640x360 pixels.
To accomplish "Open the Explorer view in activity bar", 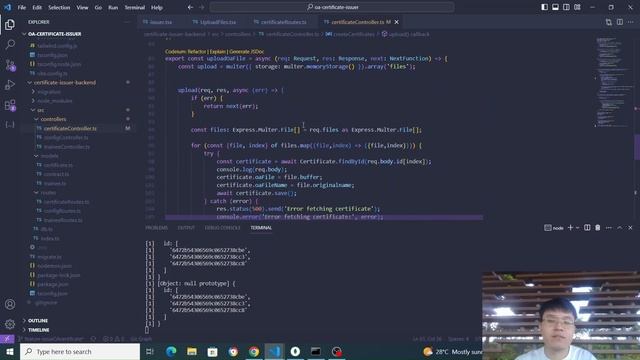I will pos(10,24).
